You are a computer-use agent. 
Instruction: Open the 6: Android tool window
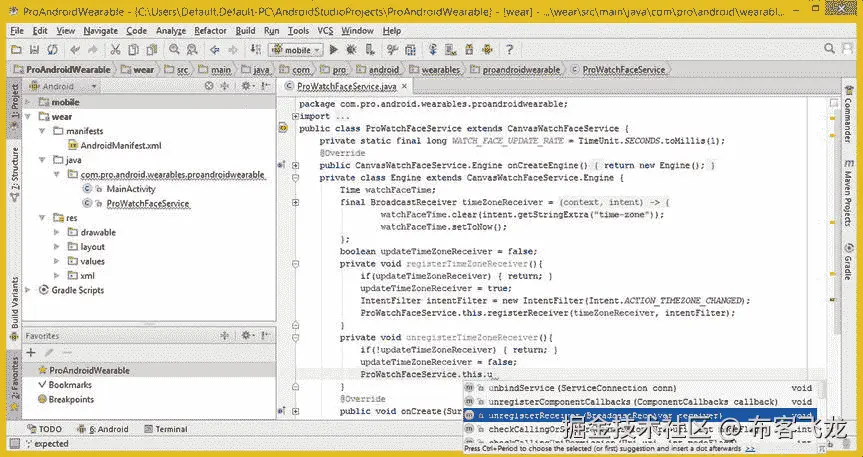click(103, 429)
